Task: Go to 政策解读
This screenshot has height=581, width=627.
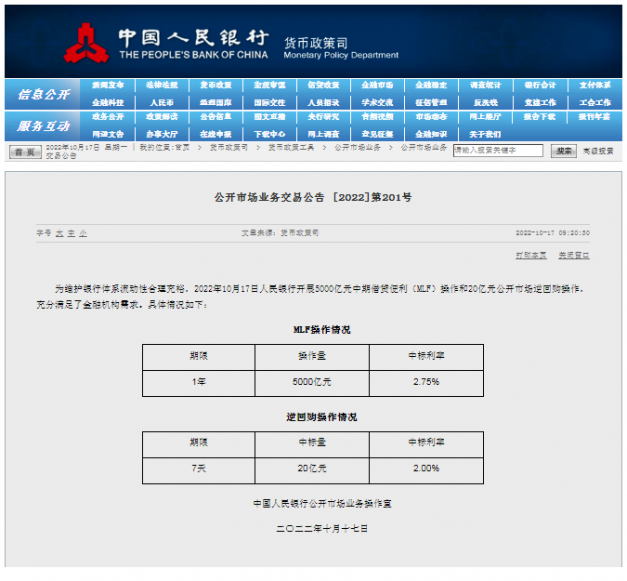Action: (x=162, y=117)
